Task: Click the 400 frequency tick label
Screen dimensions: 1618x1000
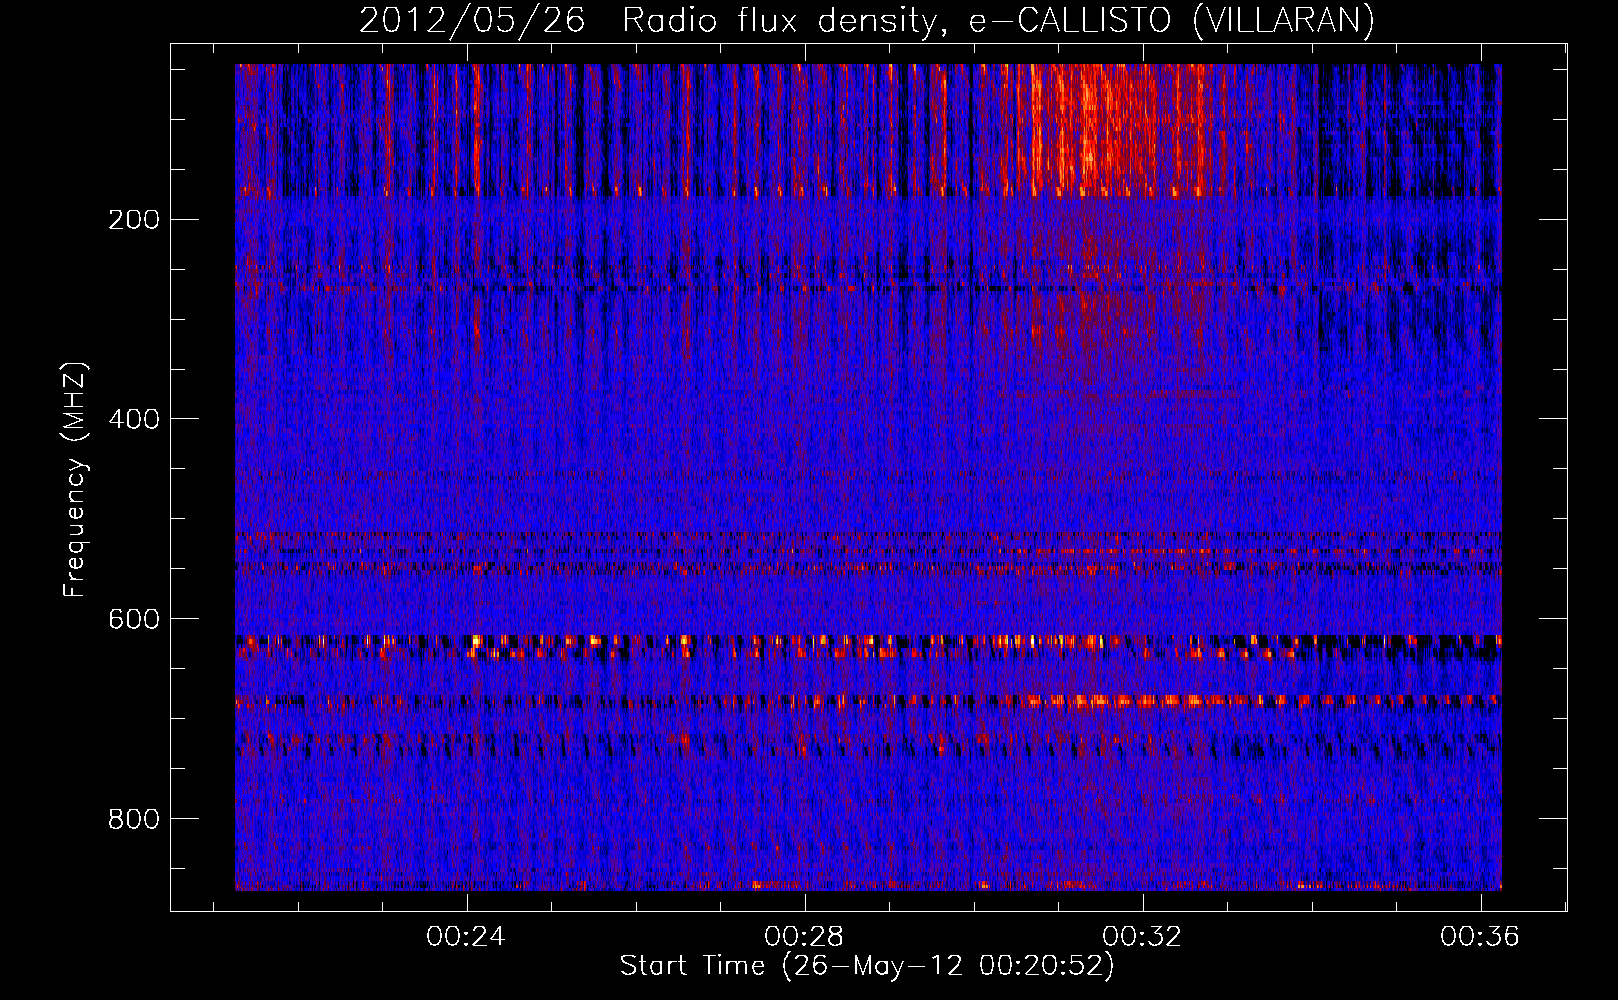Action: (x=133, y=419)
